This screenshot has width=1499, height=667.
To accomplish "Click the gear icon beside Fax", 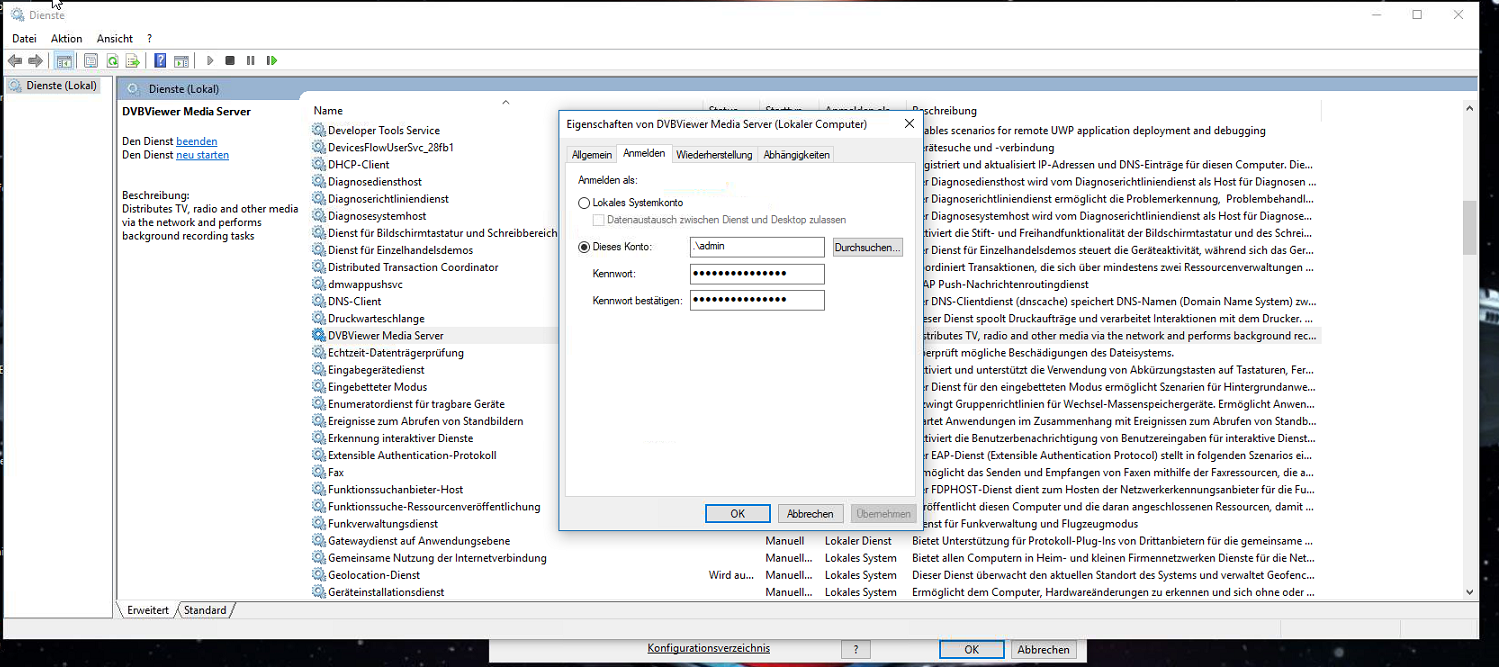I will (319, 472).
